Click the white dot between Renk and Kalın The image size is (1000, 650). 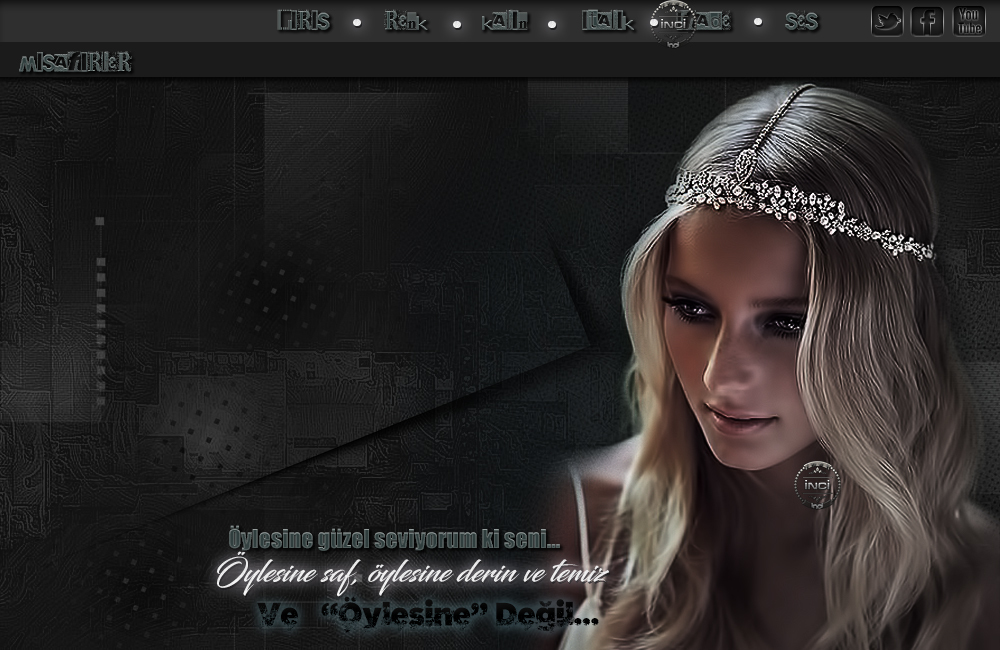click(x=457, y=24)
